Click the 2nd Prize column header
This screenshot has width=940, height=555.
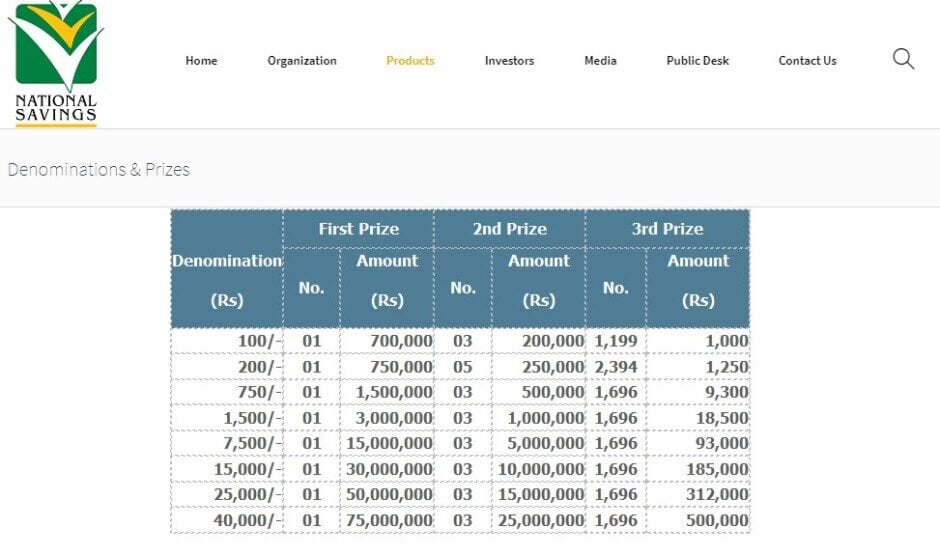[x=509, y=229]
